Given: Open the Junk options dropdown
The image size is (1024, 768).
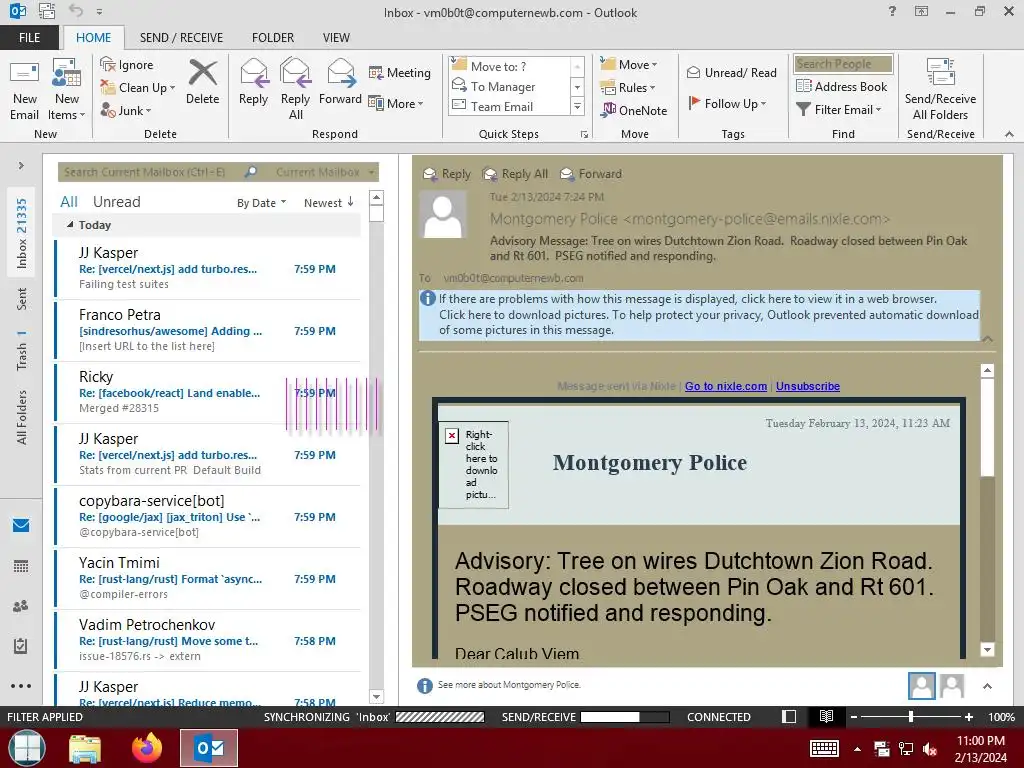Looking at the screenshot, I should pyautogui.click(x=126, y=110).
